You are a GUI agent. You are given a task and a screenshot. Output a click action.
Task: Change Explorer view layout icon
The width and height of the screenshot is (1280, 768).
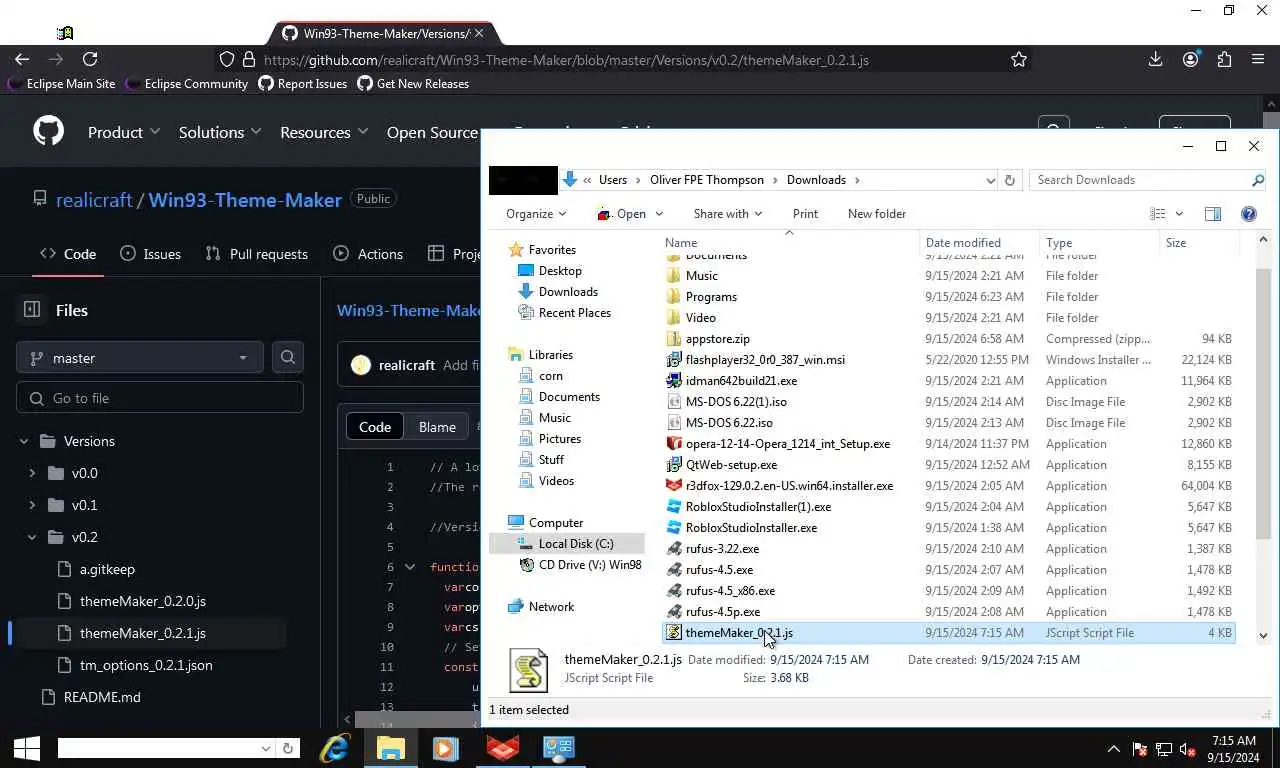1158,213
